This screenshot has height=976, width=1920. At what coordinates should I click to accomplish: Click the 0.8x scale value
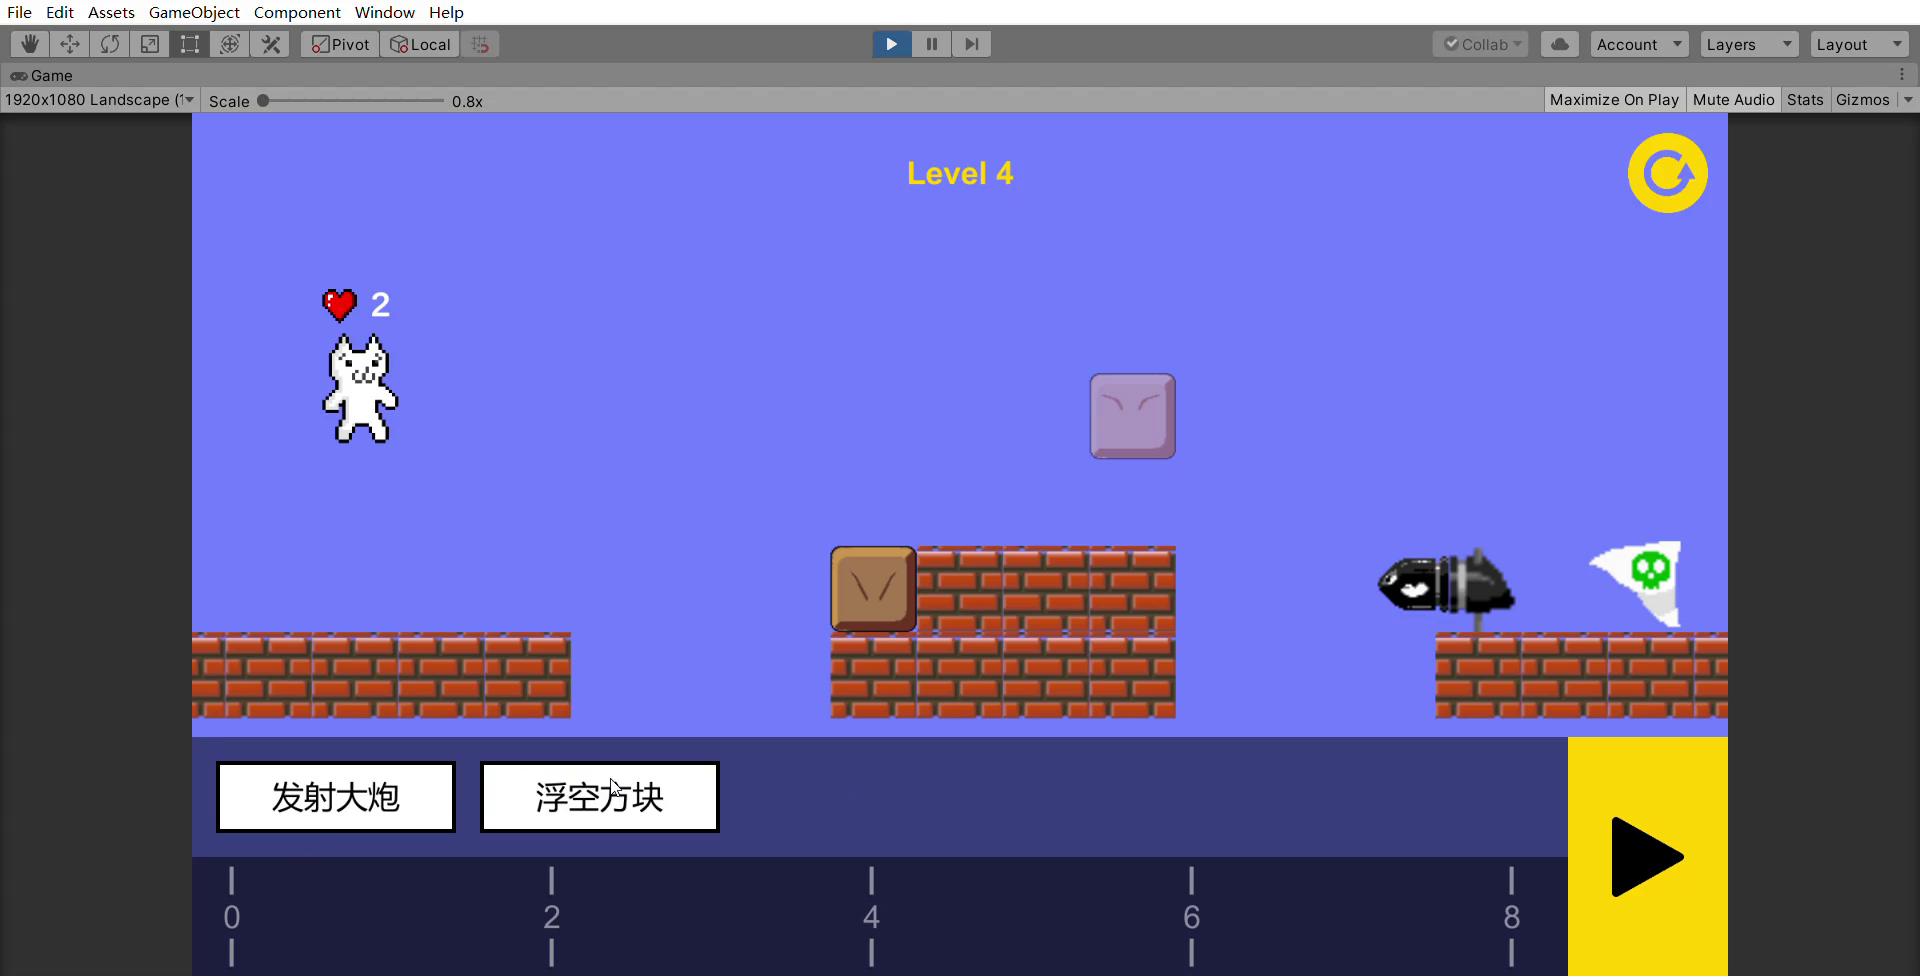point(467,101)
